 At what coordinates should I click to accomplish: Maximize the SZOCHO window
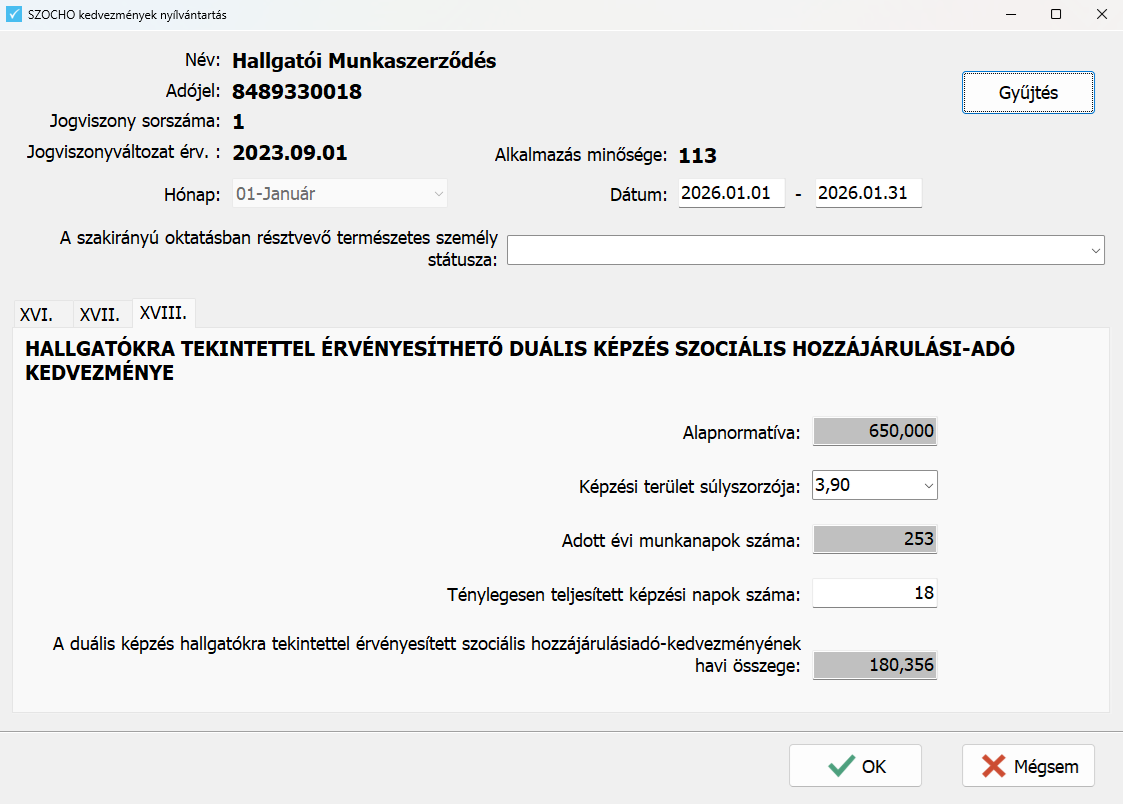[x=1055, y=15]
